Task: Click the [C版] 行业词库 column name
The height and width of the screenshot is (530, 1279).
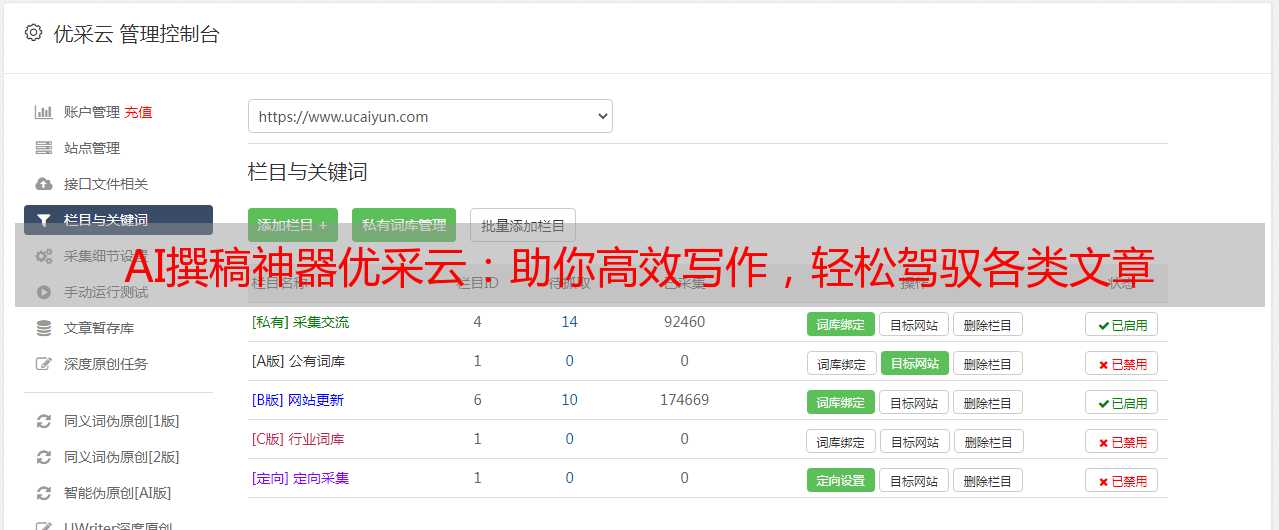Action: [298, 439]
